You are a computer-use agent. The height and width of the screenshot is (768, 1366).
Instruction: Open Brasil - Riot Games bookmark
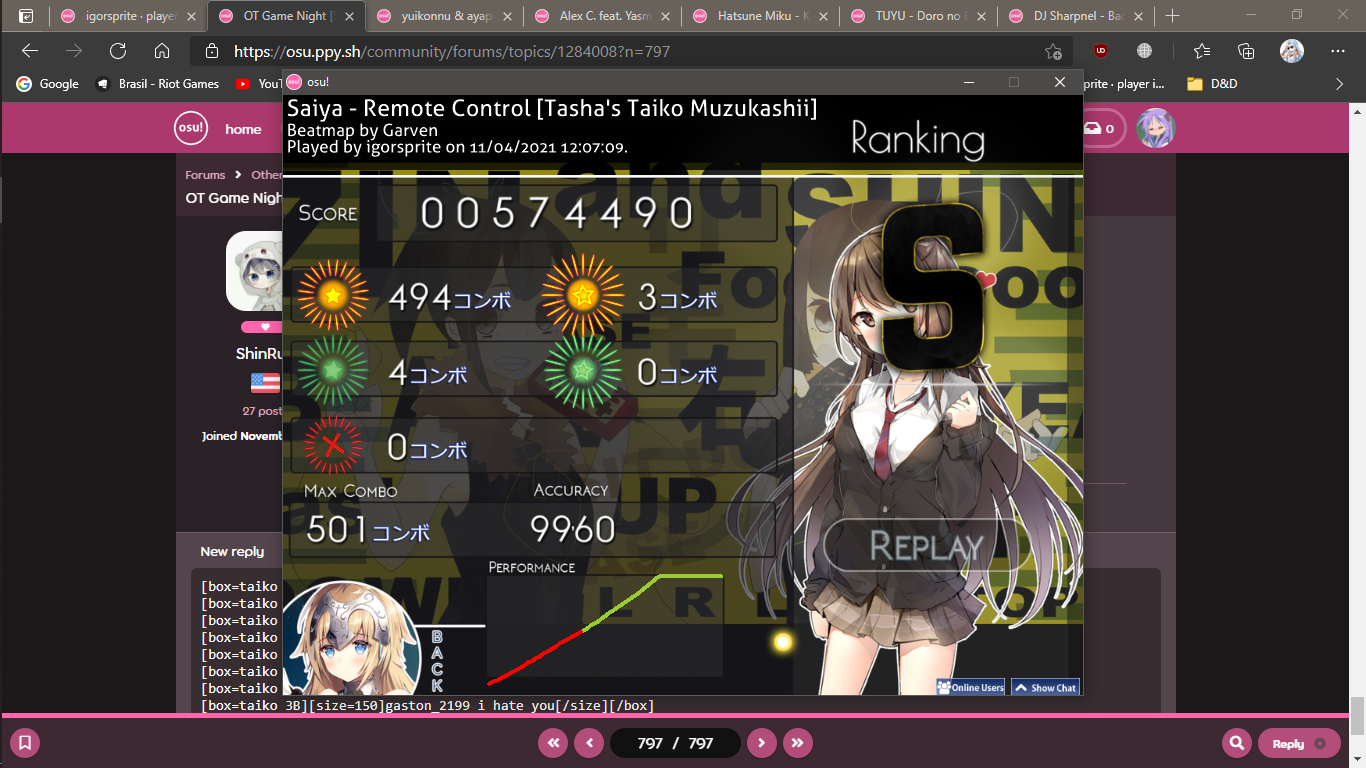pyautogui.click(x=158, y=84)
